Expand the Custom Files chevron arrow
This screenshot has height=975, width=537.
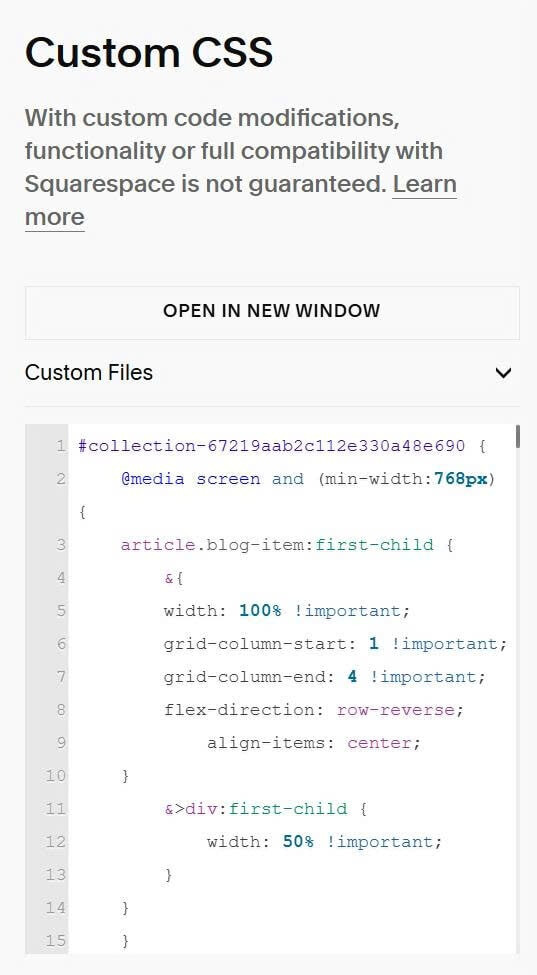(503, 373)
